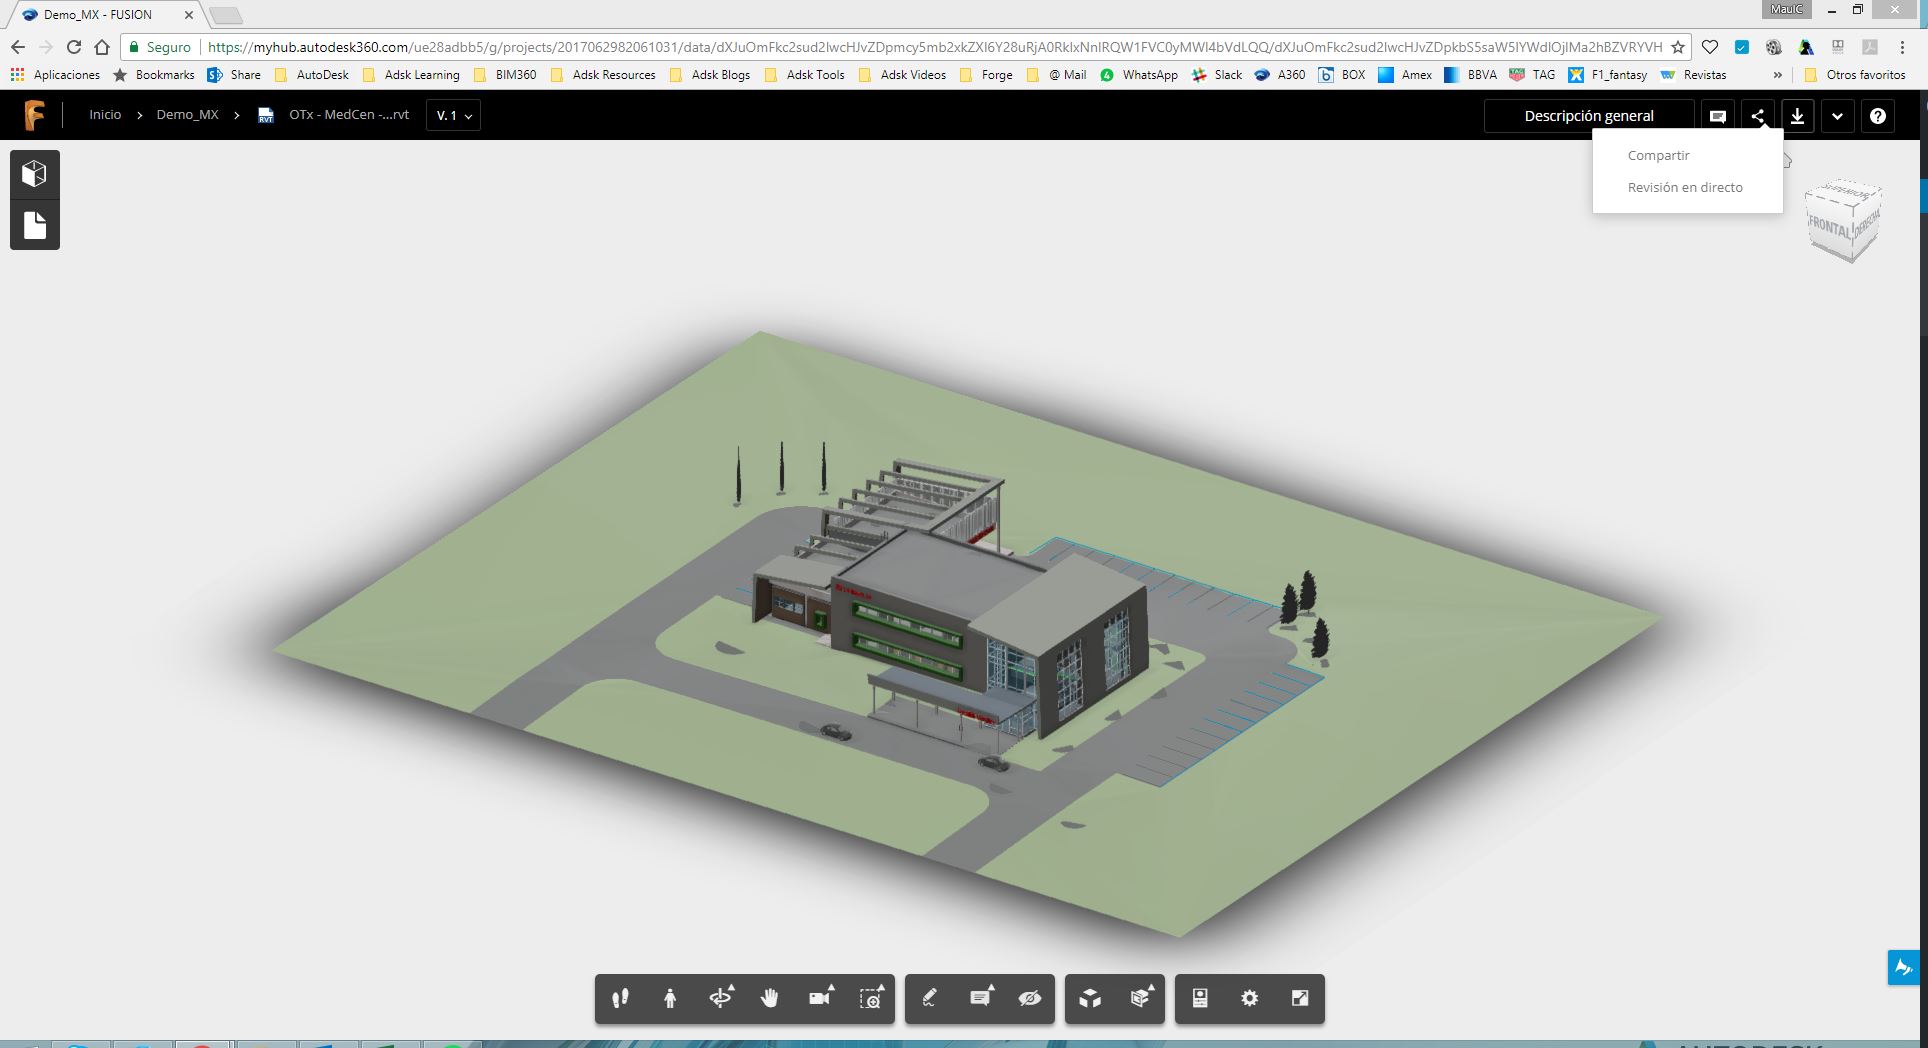Open the explode model tool
The image size is (1928, 1048).
coord(1090,999)
